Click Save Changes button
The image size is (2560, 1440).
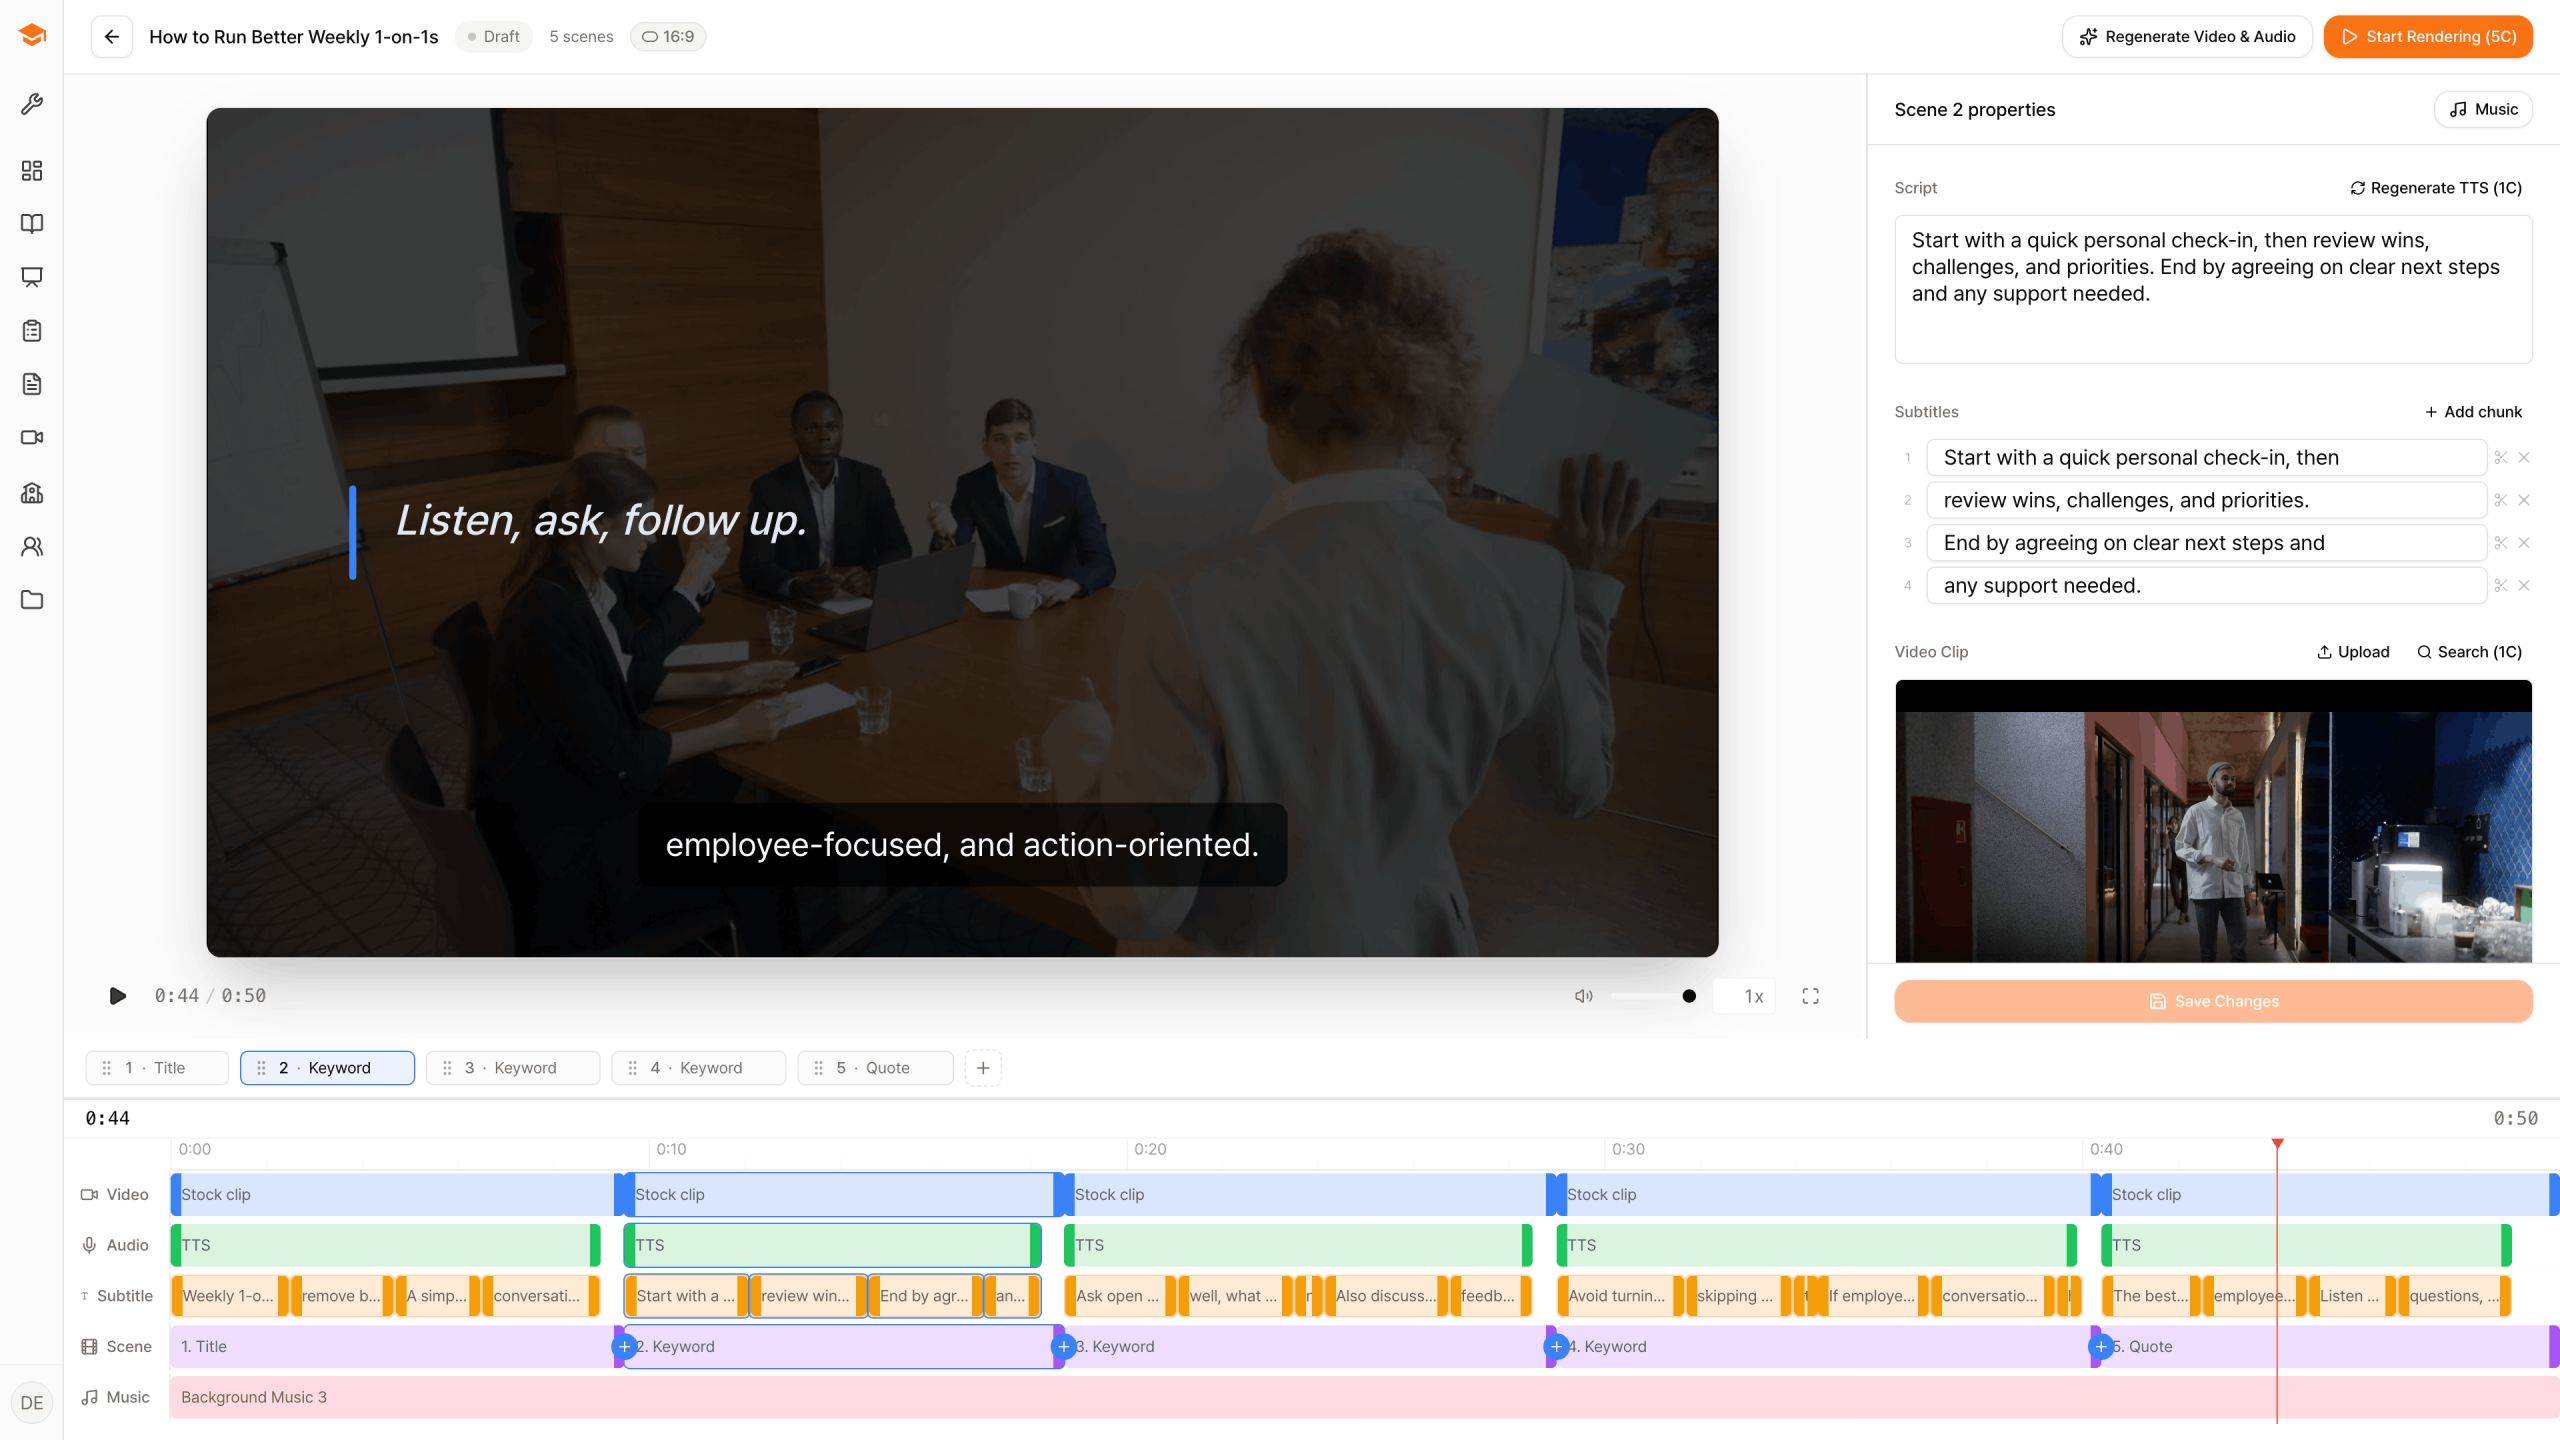coord(2213,1001)
